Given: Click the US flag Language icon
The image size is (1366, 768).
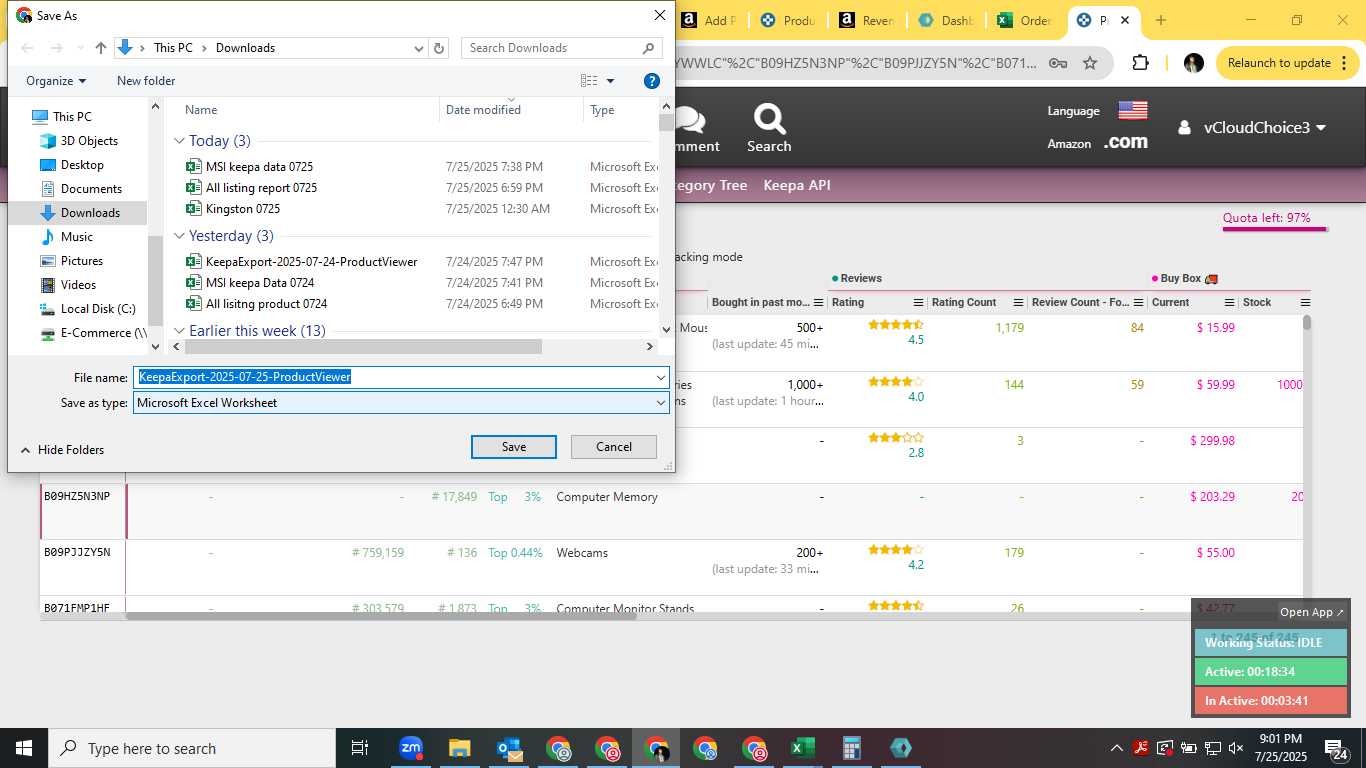Looking at the screenshot, I should coord(1132,110).
